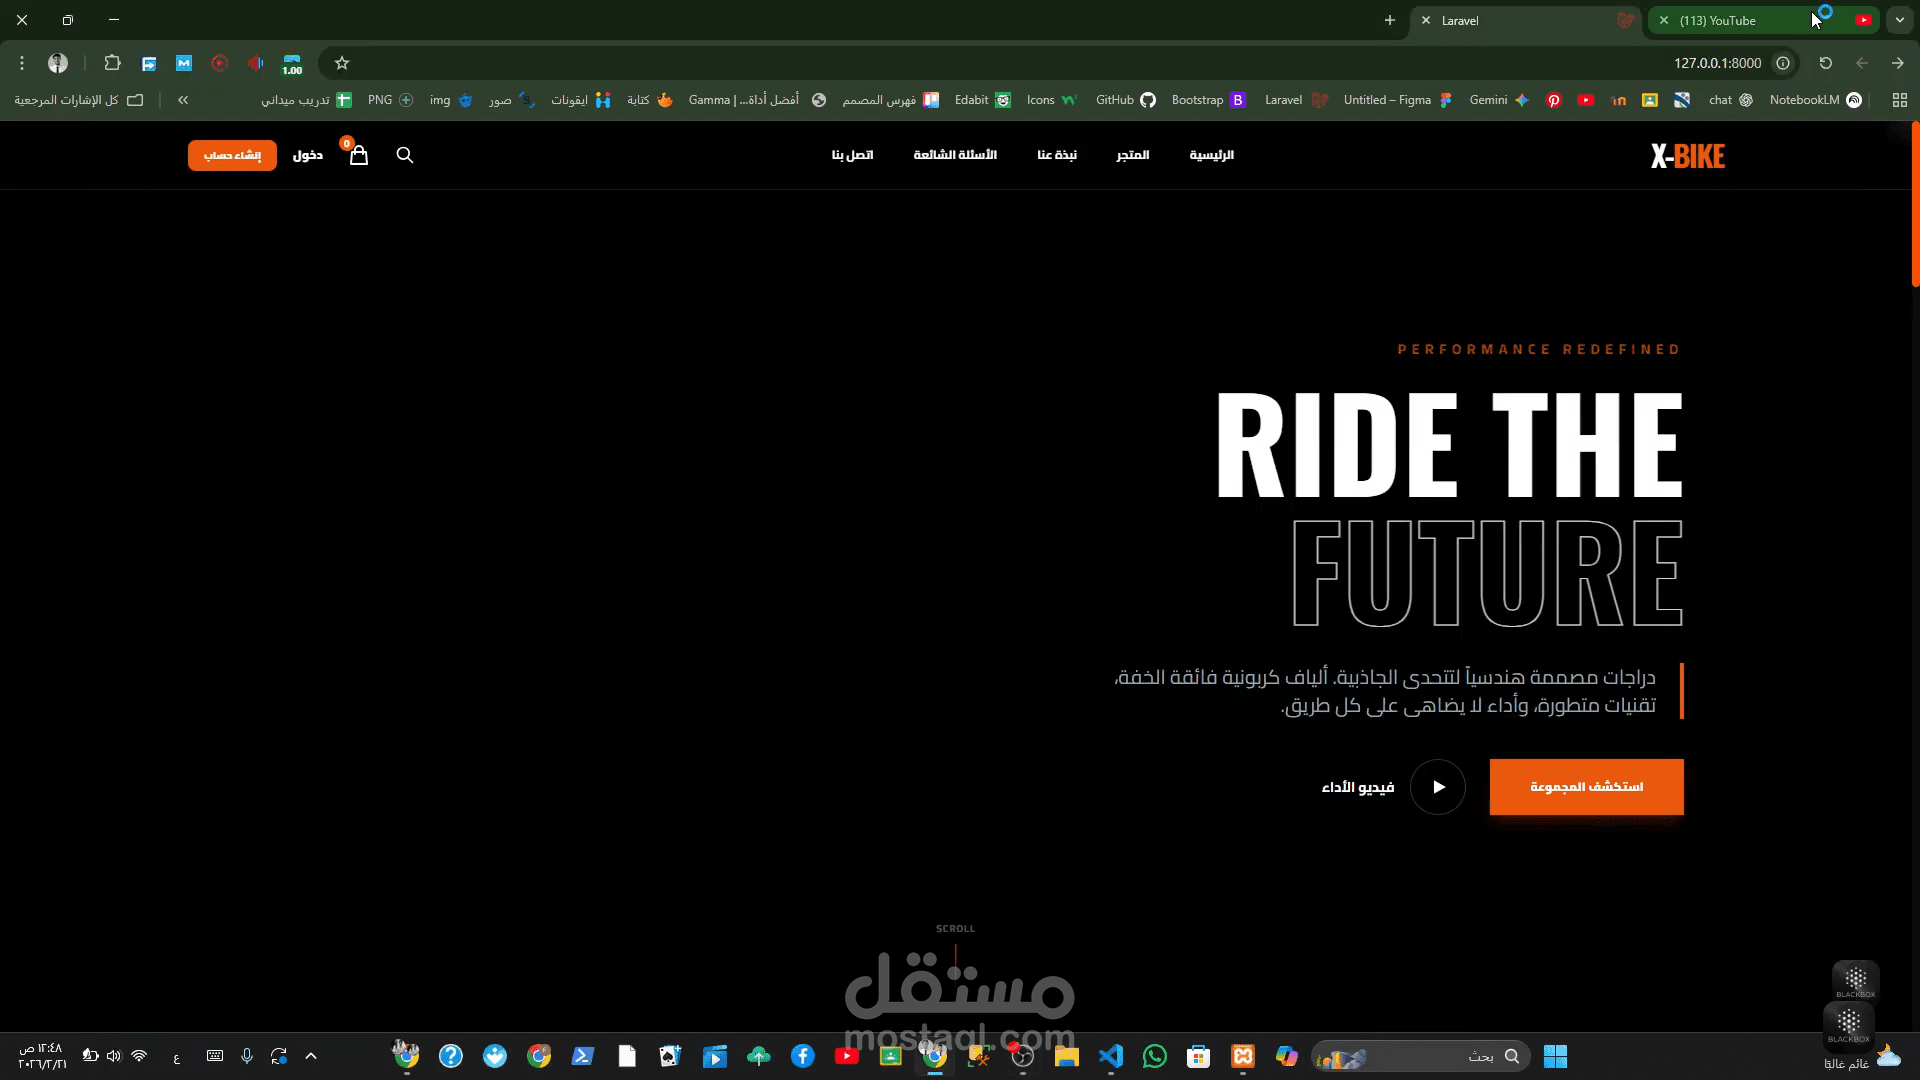The height and width of the screenshot is (1080, 1920).
Task: Click the address bar showing 127.0.0.1:8000
Action: [1060, 63]
